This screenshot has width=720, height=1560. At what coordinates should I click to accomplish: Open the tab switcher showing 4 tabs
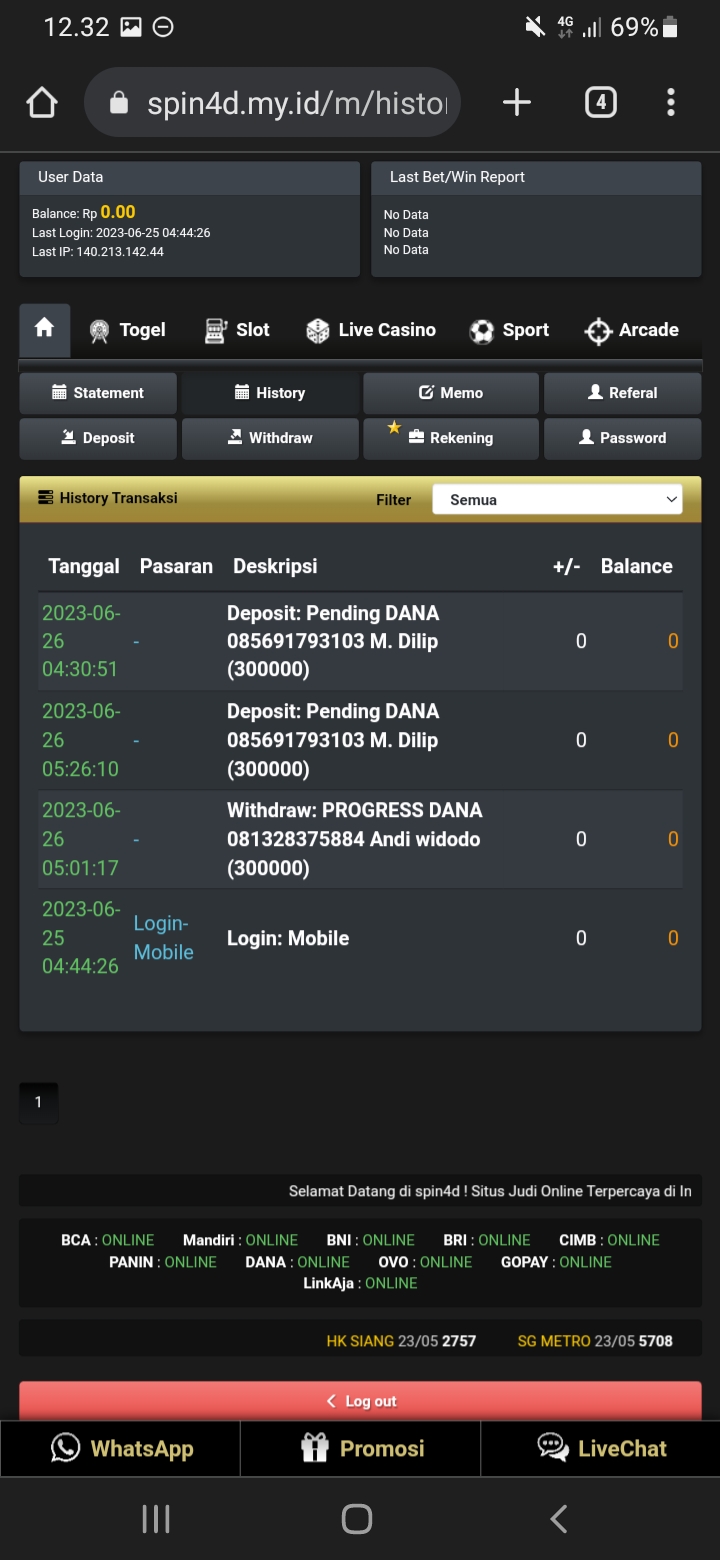point(600,102)
